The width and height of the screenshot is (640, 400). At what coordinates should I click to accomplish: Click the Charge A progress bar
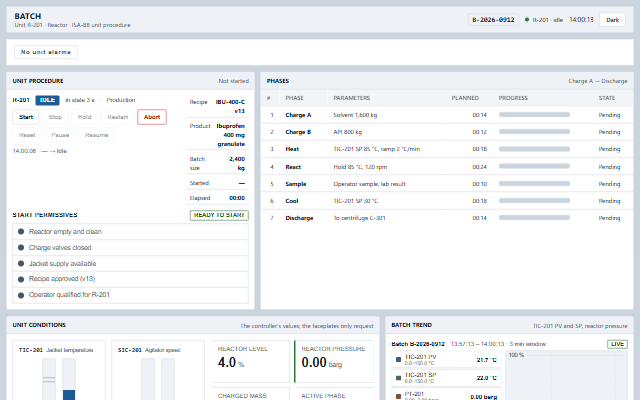pyautogui.click(x=534, y=115)
